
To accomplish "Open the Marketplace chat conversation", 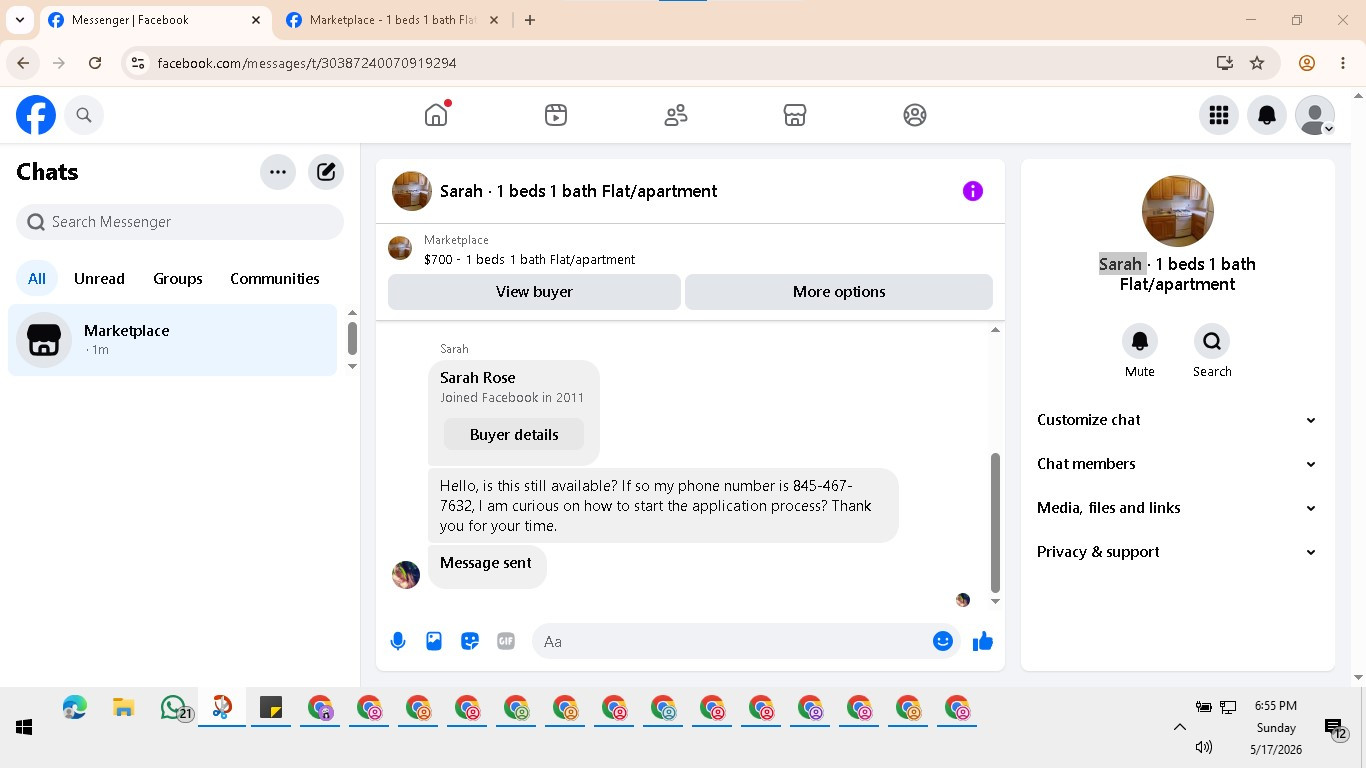I will pyautogui.click(x=173, y=340).
